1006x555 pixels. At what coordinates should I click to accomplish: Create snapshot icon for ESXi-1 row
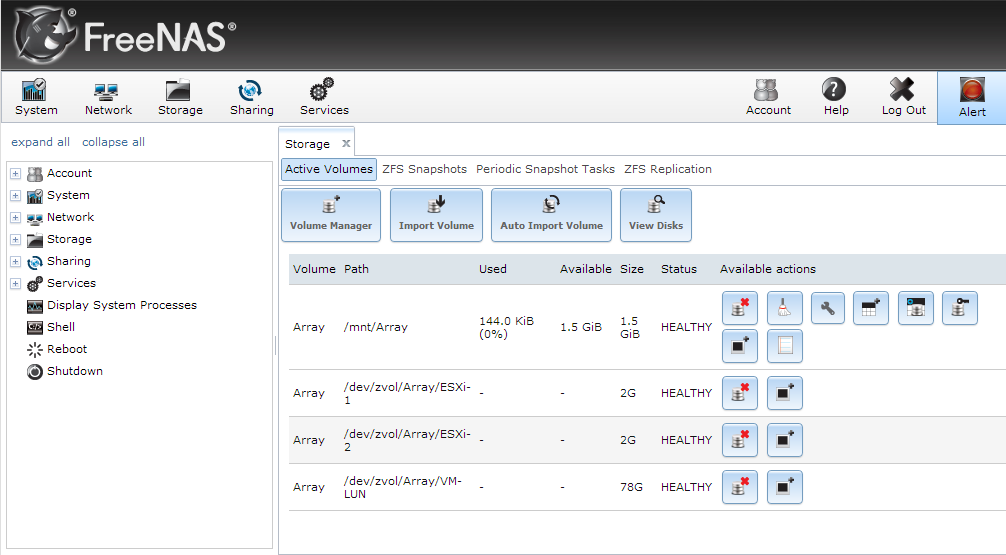[x=785, y=393]
